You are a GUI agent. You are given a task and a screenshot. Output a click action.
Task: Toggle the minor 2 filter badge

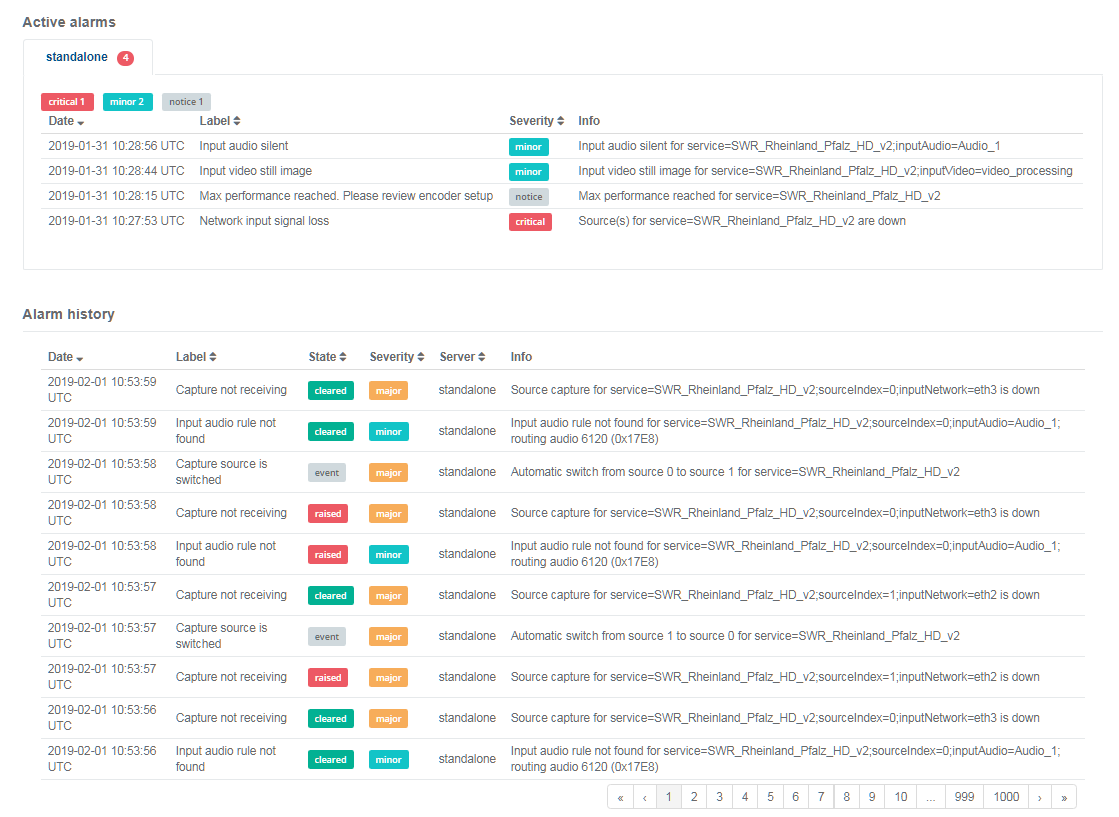127,102
